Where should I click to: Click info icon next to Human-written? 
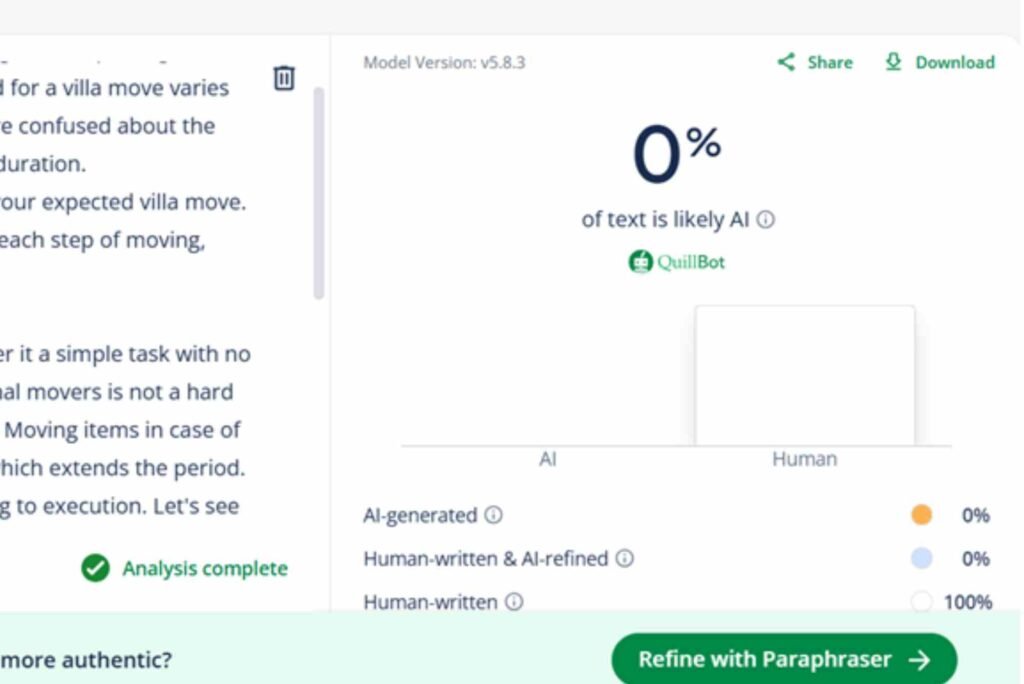[514, 602]
